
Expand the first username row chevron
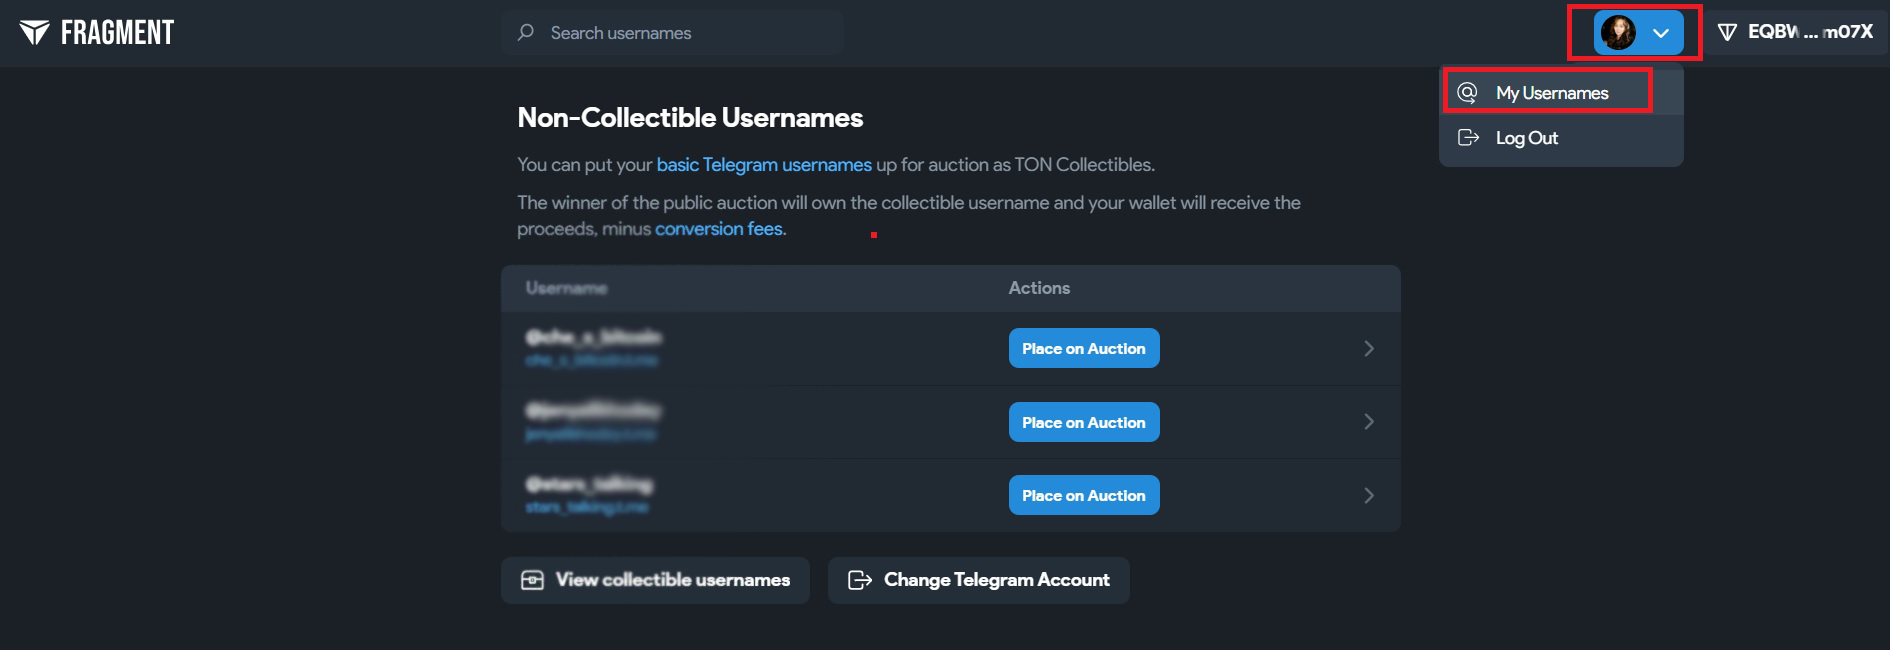pyautogui.click(x=1369, y=348)
